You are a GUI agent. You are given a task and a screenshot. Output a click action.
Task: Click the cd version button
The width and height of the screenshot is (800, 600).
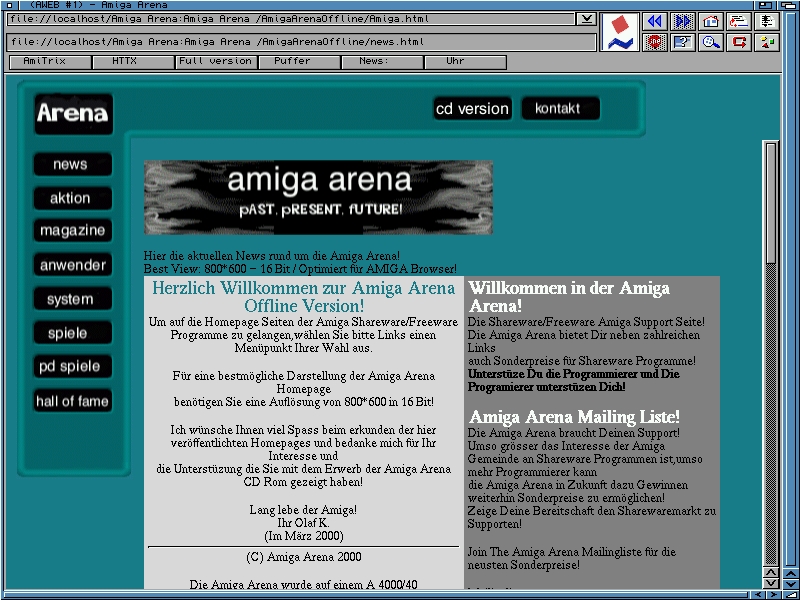pyautogui.click(x=472, y=109)
